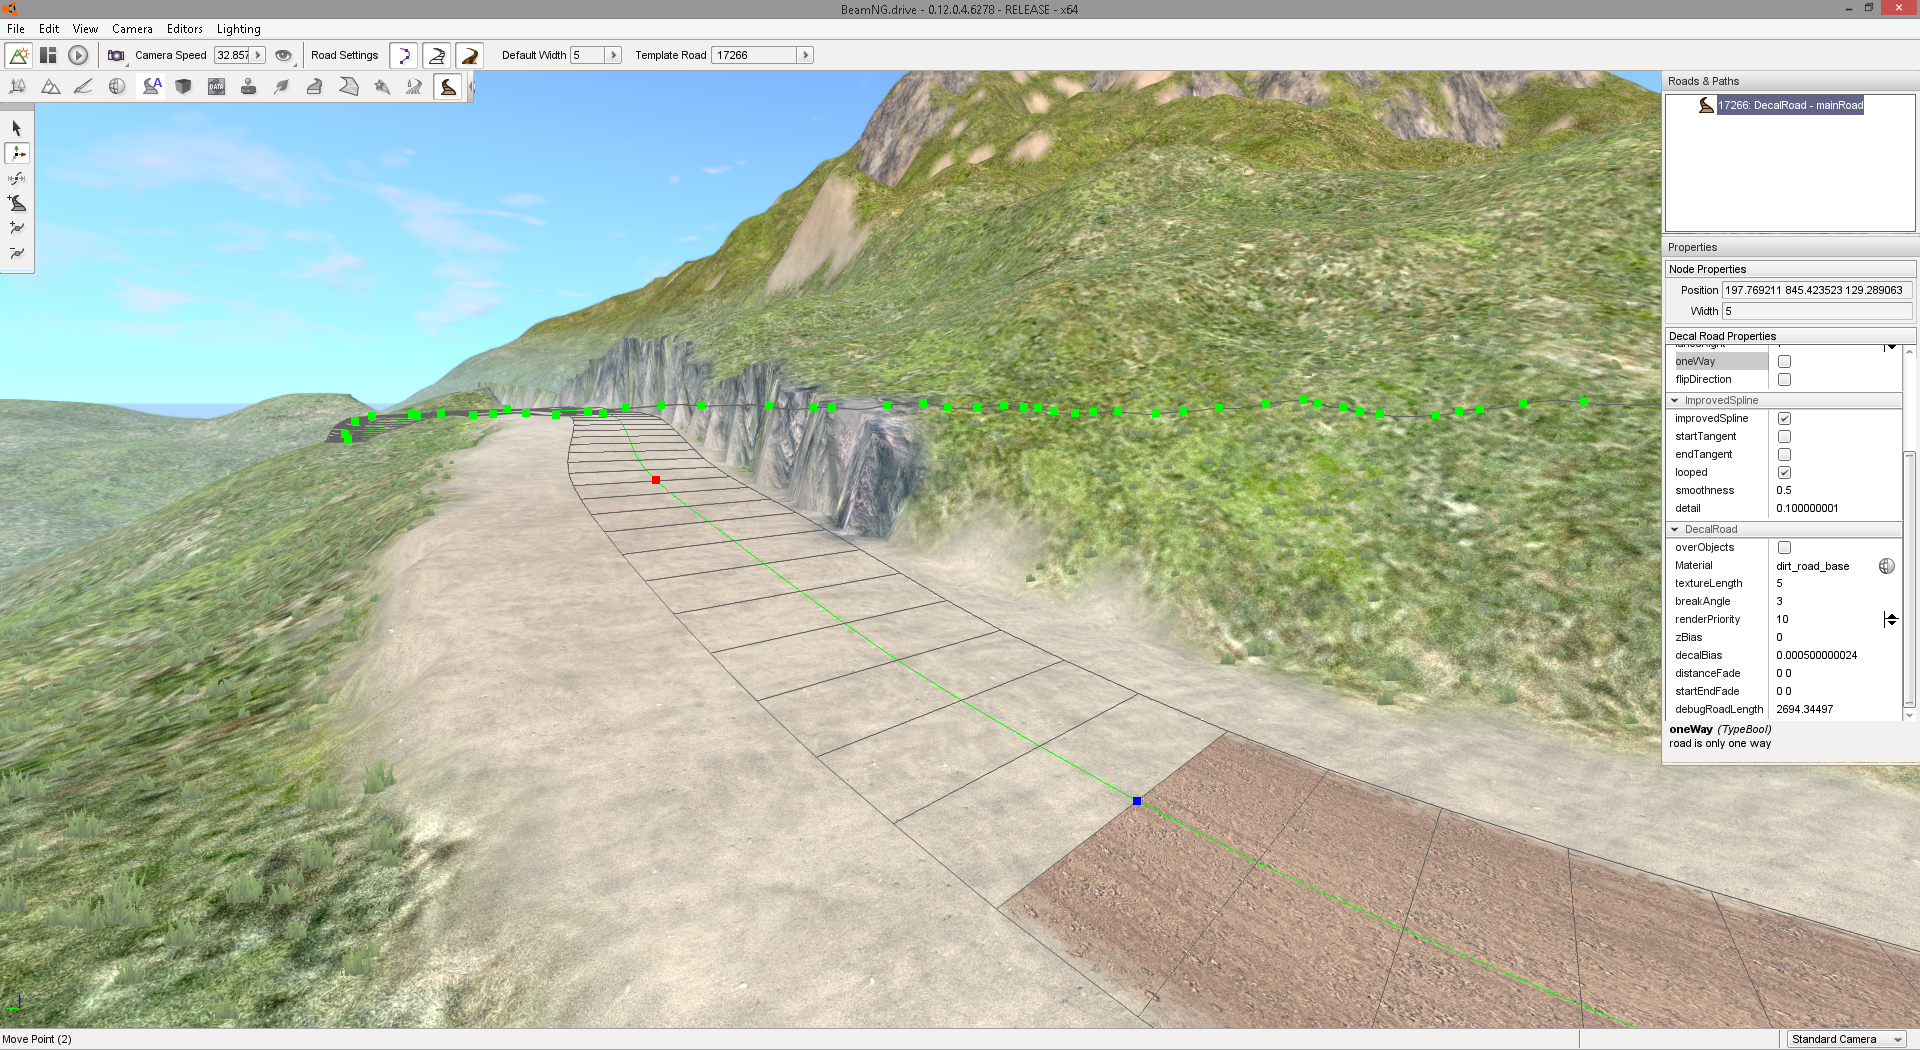The width and height of the screenshot is (1920, 1050).
Task: Collapse the DecalRoad property group
Action: pyautogui.click(x=1675, y=530)
